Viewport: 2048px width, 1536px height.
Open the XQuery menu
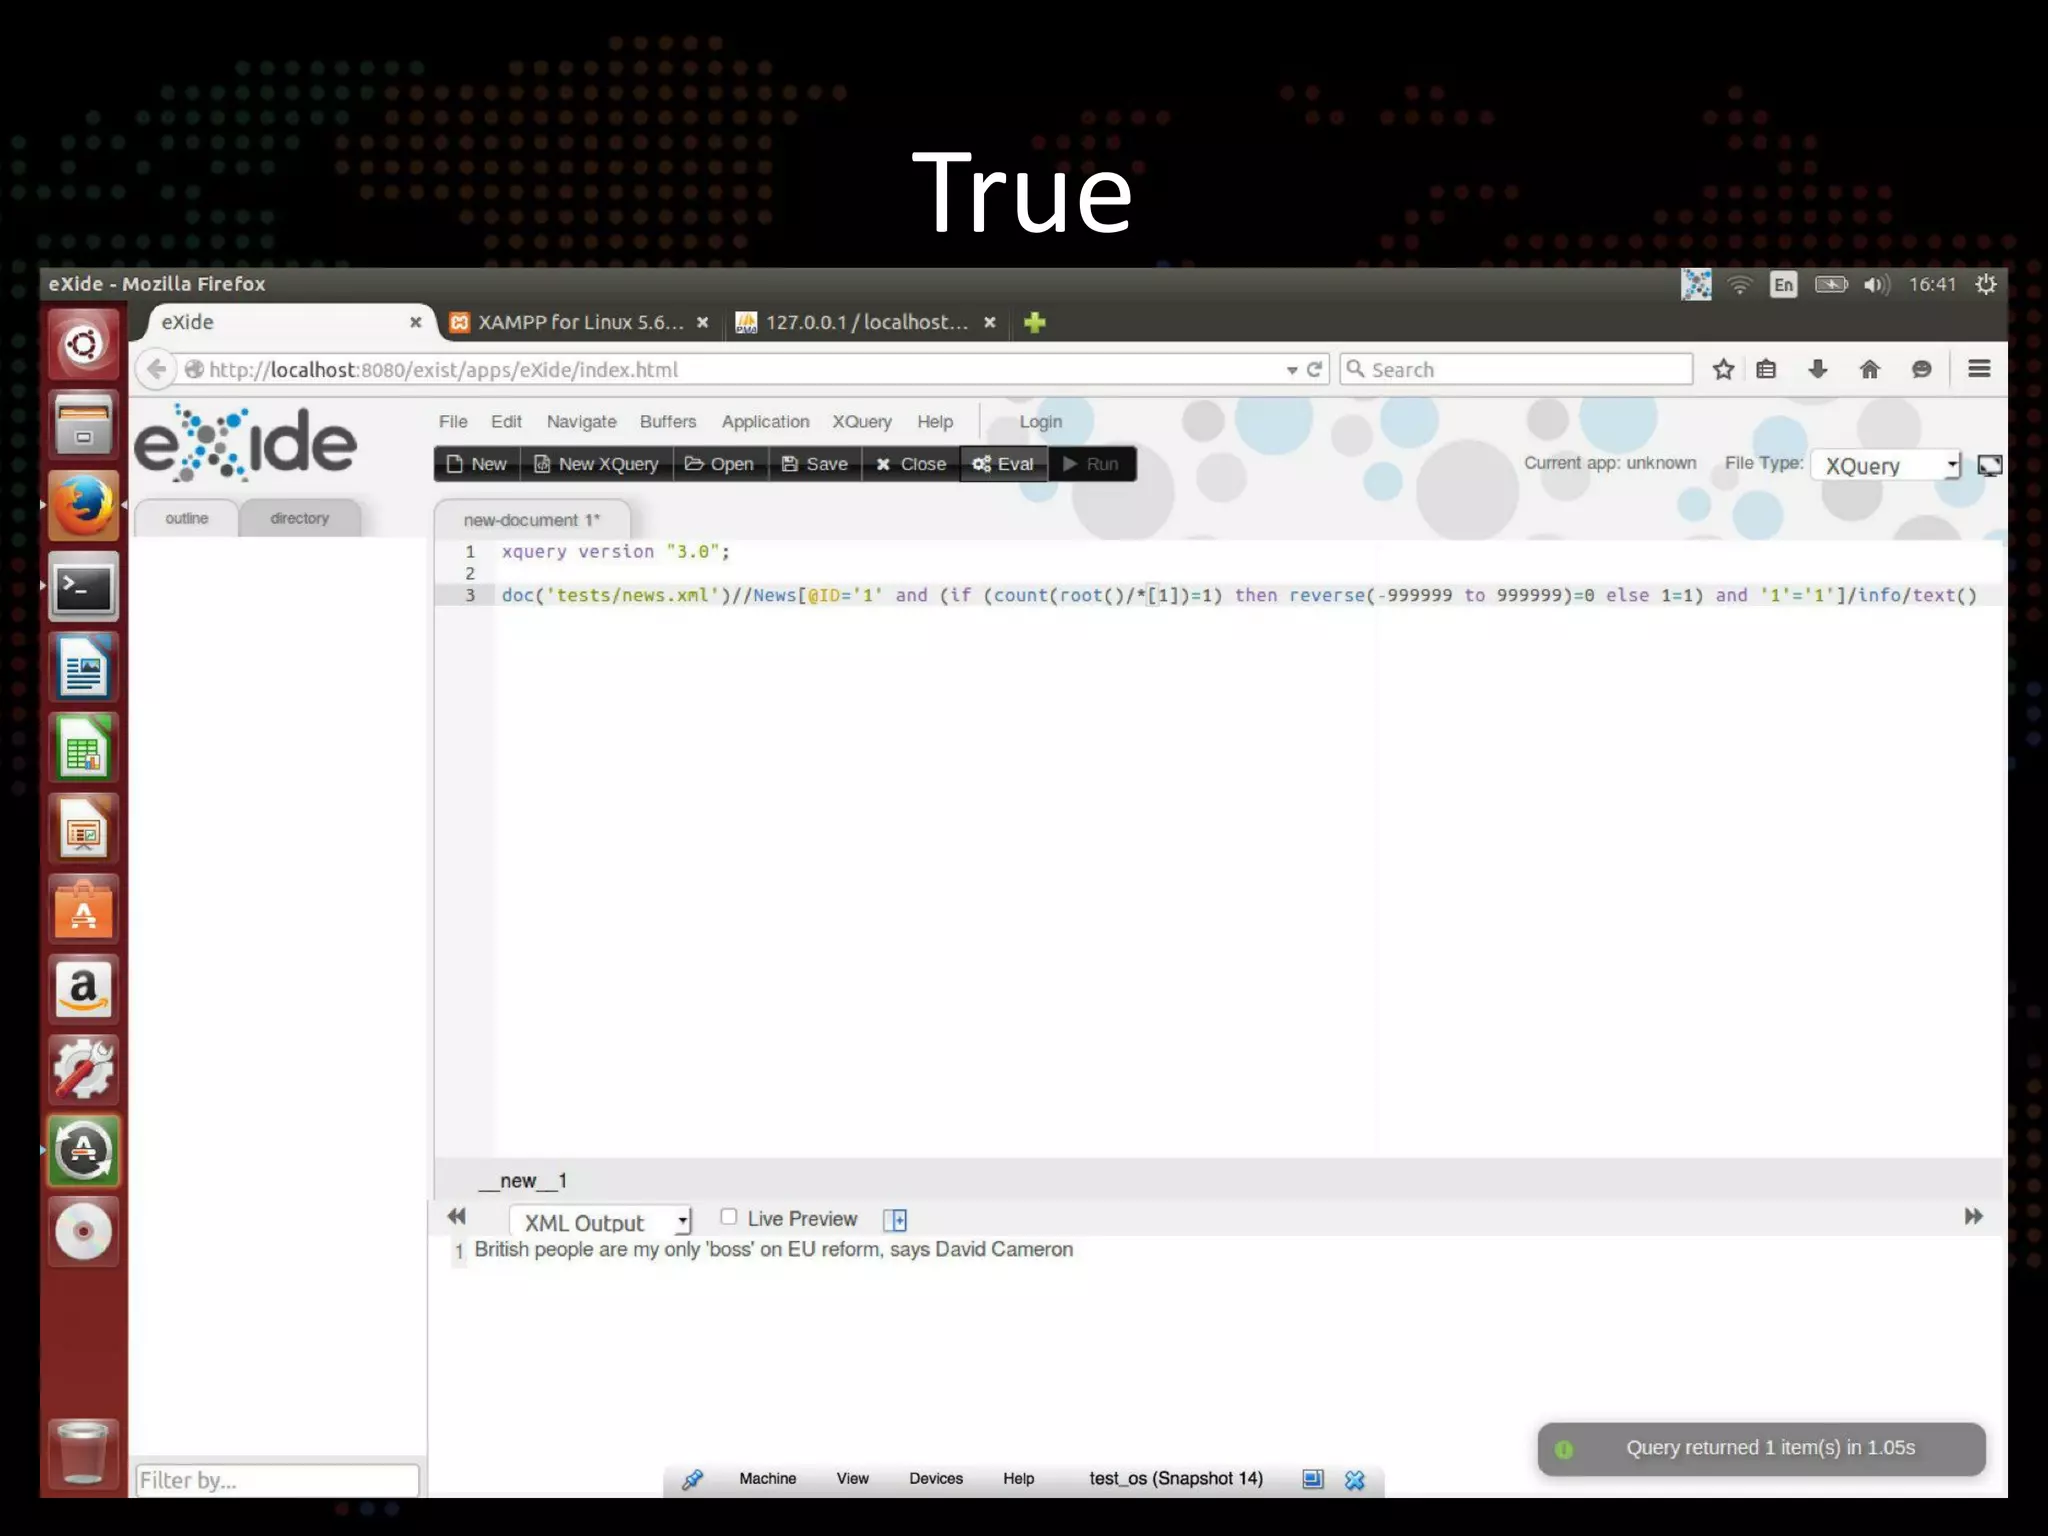click(x=861, y=422)
